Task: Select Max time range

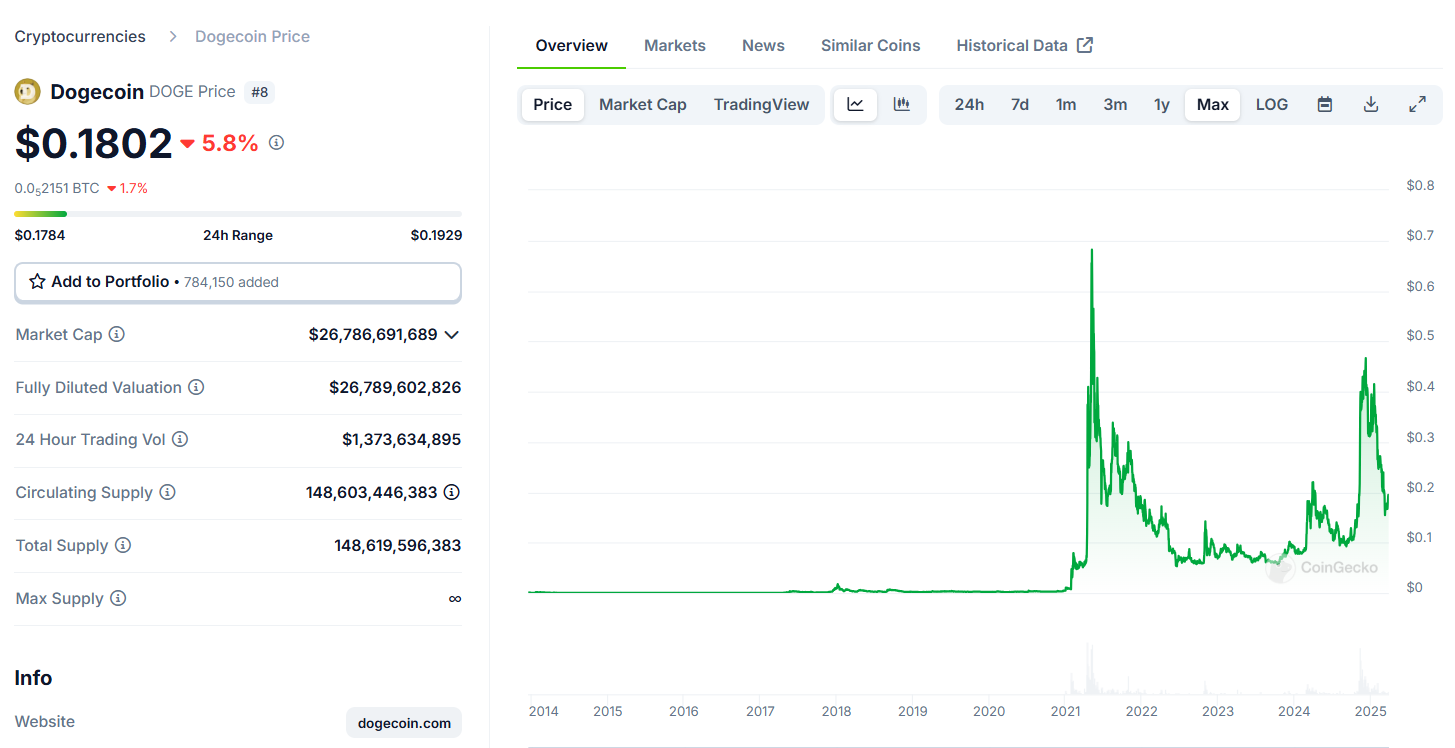Action: (1213, 104)
